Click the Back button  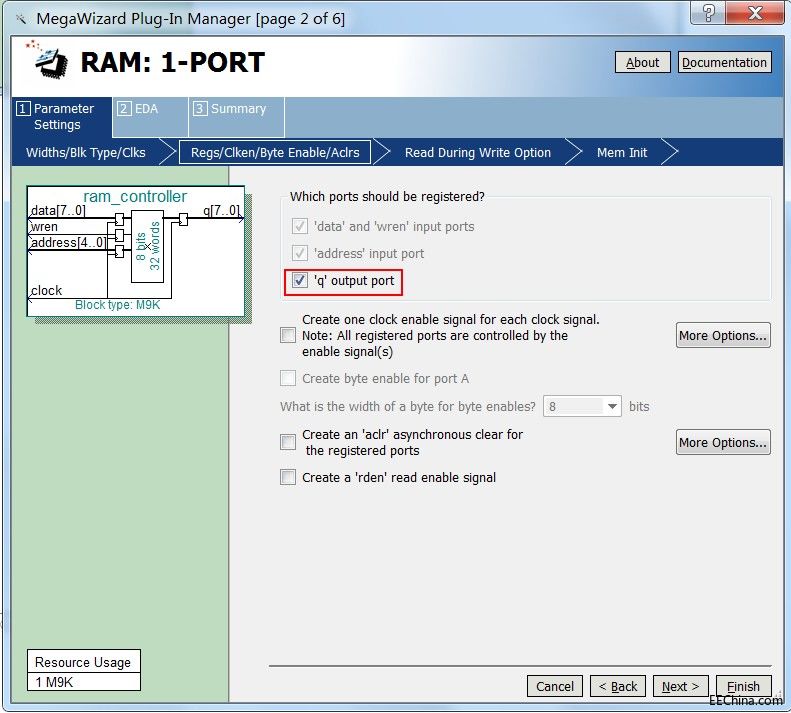tap(618, 686)
